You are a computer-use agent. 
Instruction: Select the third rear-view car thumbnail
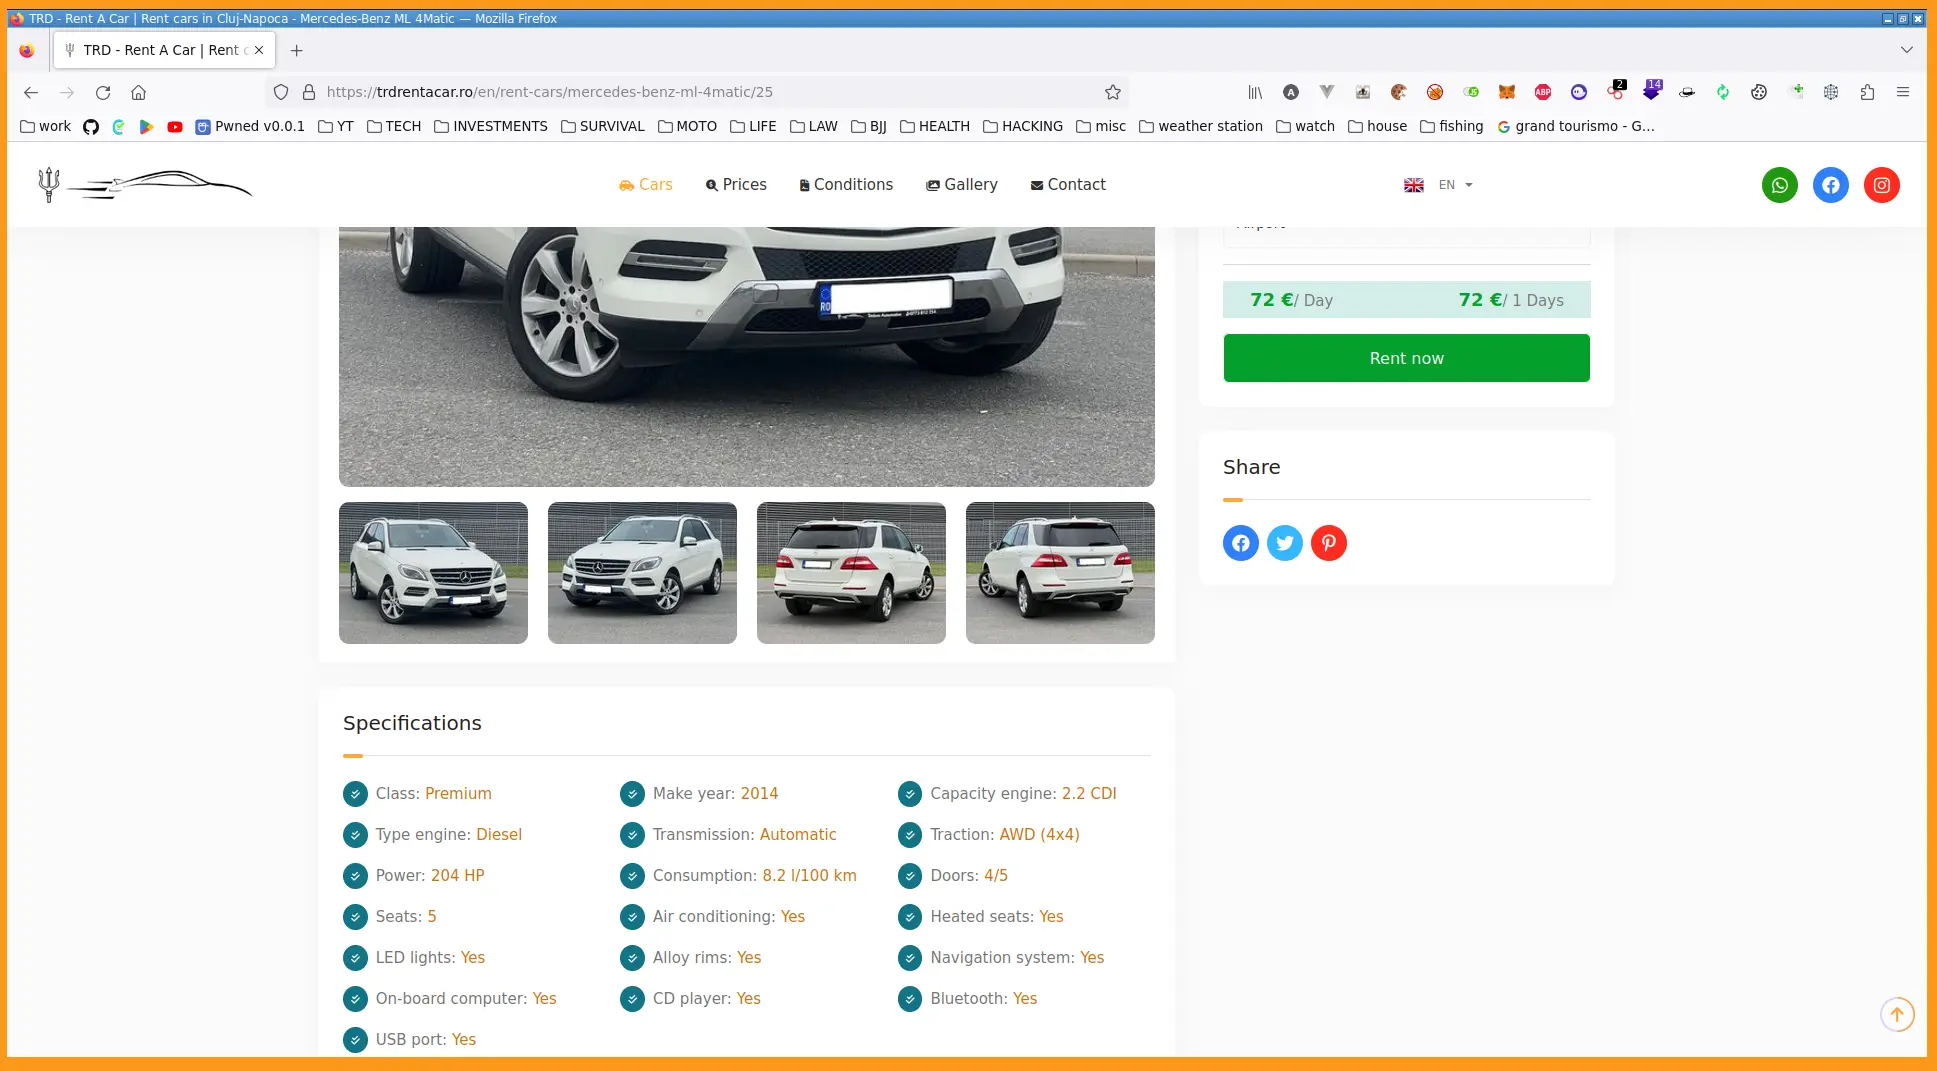tap(851, 573)
